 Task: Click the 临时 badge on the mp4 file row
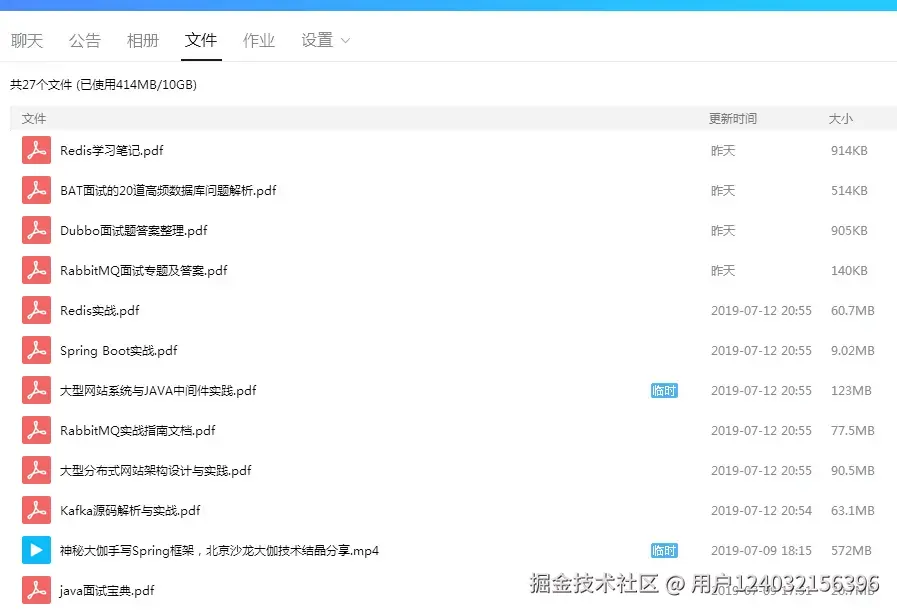tap(664, 551)
